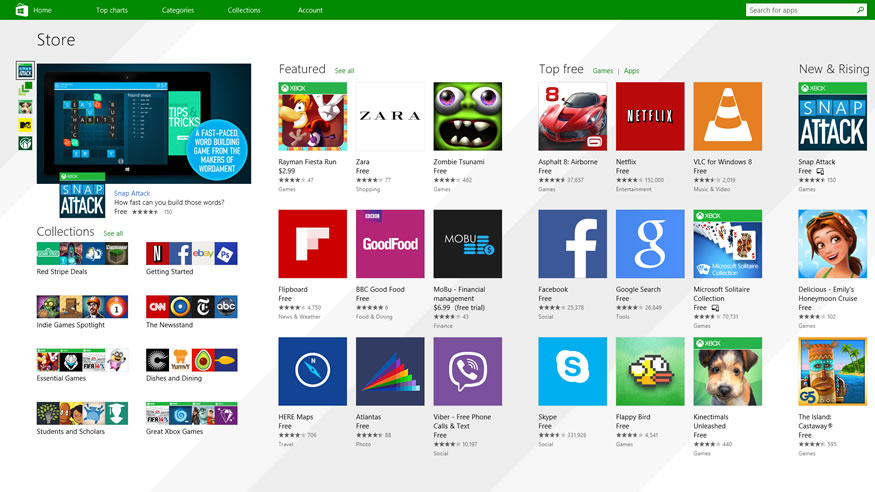
Task: Open Essential Games collection
Action: point(82,360)
